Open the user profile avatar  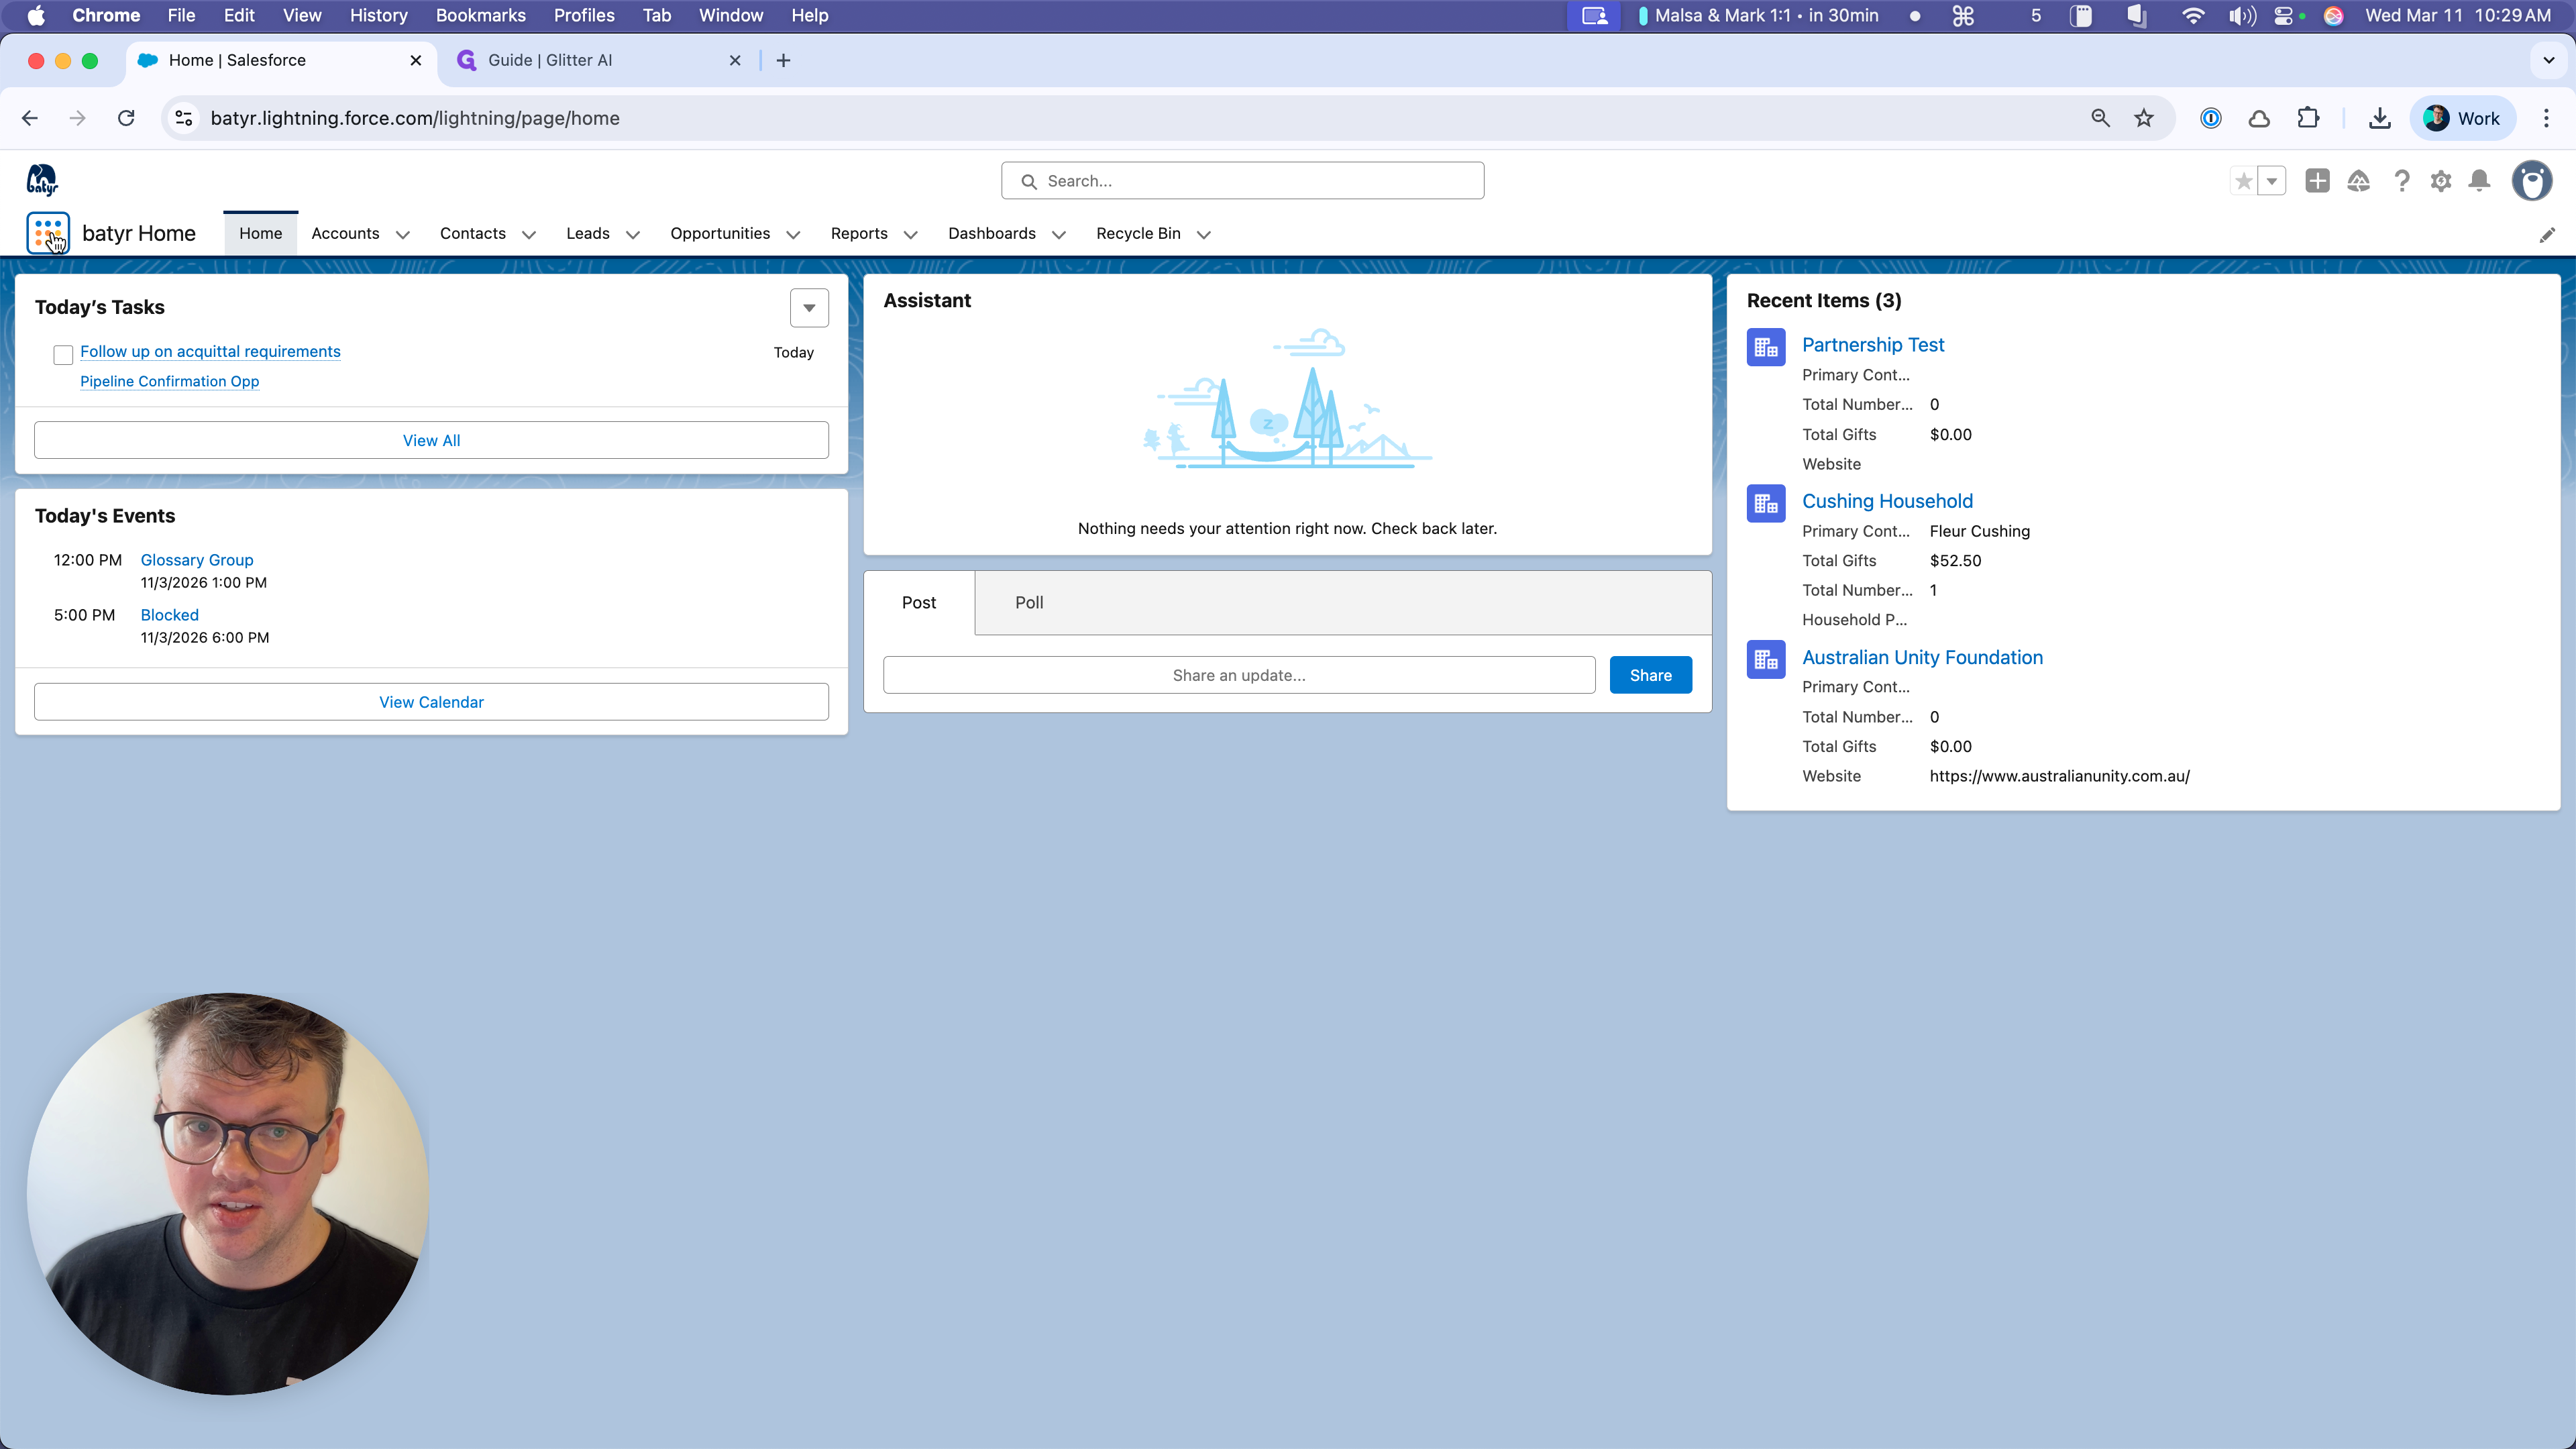[2531, 181]
